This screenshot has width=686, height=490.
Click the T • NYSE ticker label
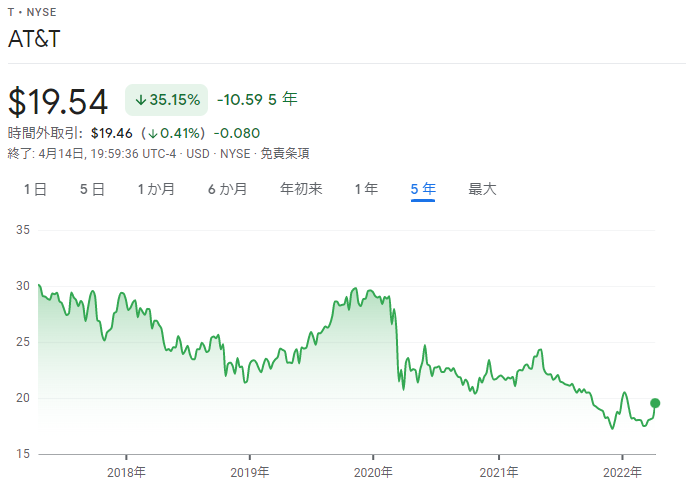32,12
